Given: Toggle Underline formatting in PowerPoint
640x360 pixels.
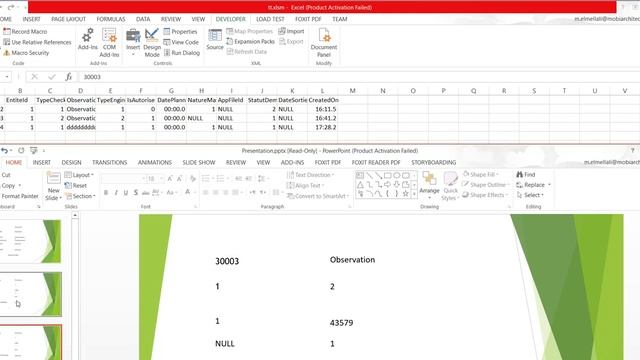Looking at the screenshot, I should (126, 193).
